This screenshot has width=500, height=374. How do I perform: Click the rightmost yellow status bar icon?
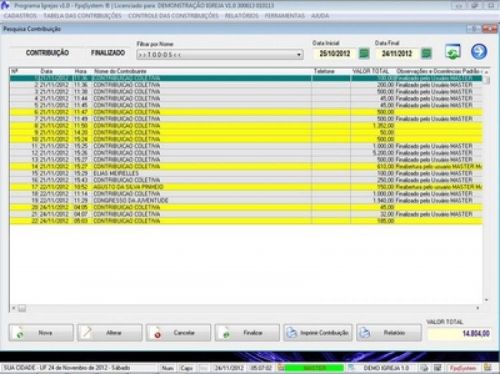click(x=488, y=367)
